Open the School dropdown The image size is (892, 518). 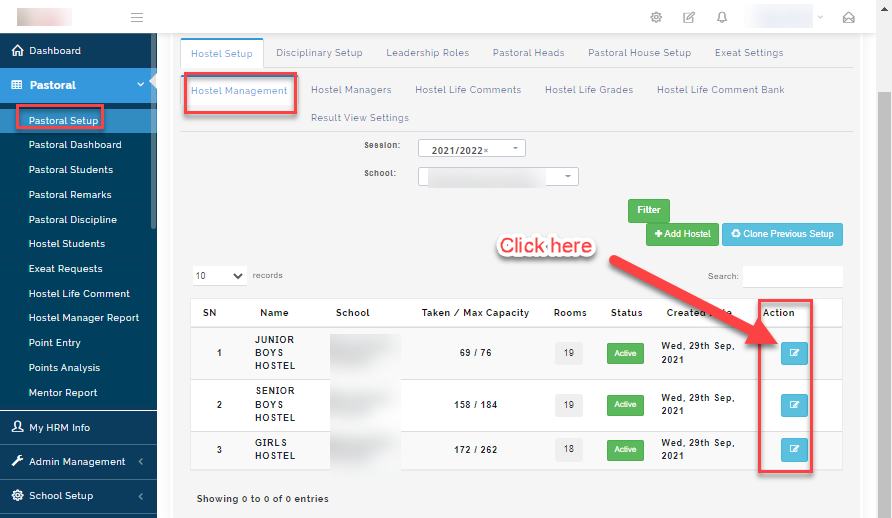[498, 176]
